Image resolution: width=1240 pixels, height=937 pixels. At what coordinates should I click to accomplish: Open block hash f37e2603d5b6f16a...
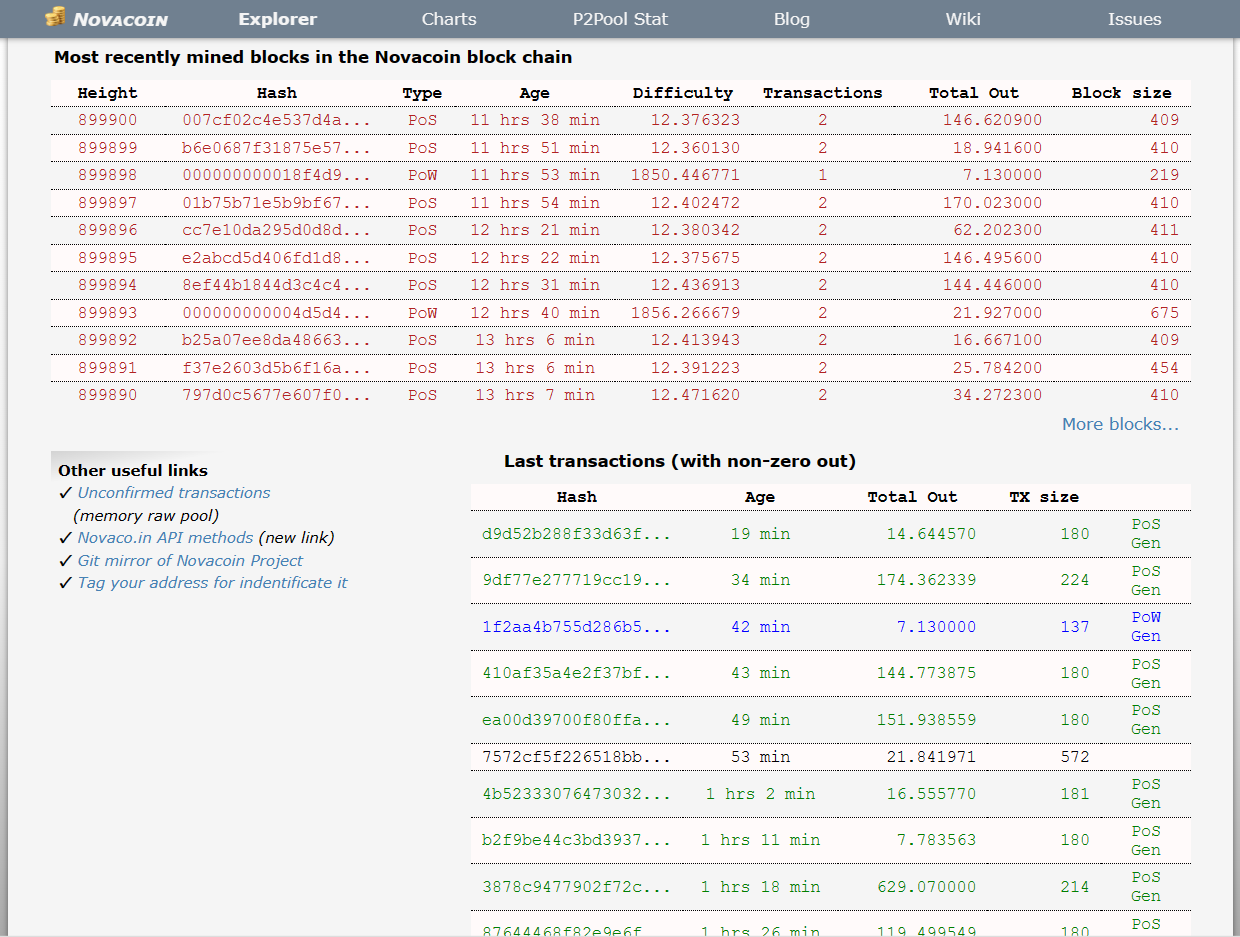(x=276, y=368)
